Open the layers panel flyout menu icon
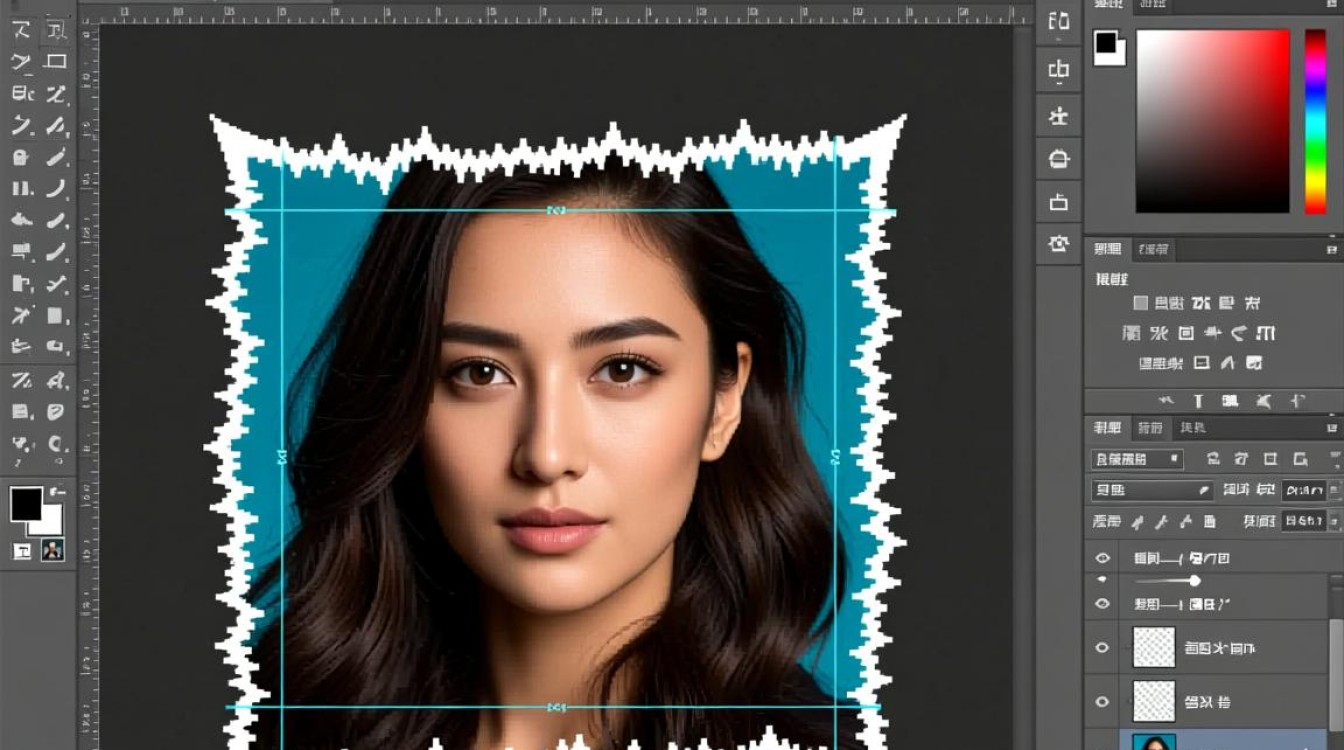Viewport: 1344px width, 750px height. click(1331, 428)
